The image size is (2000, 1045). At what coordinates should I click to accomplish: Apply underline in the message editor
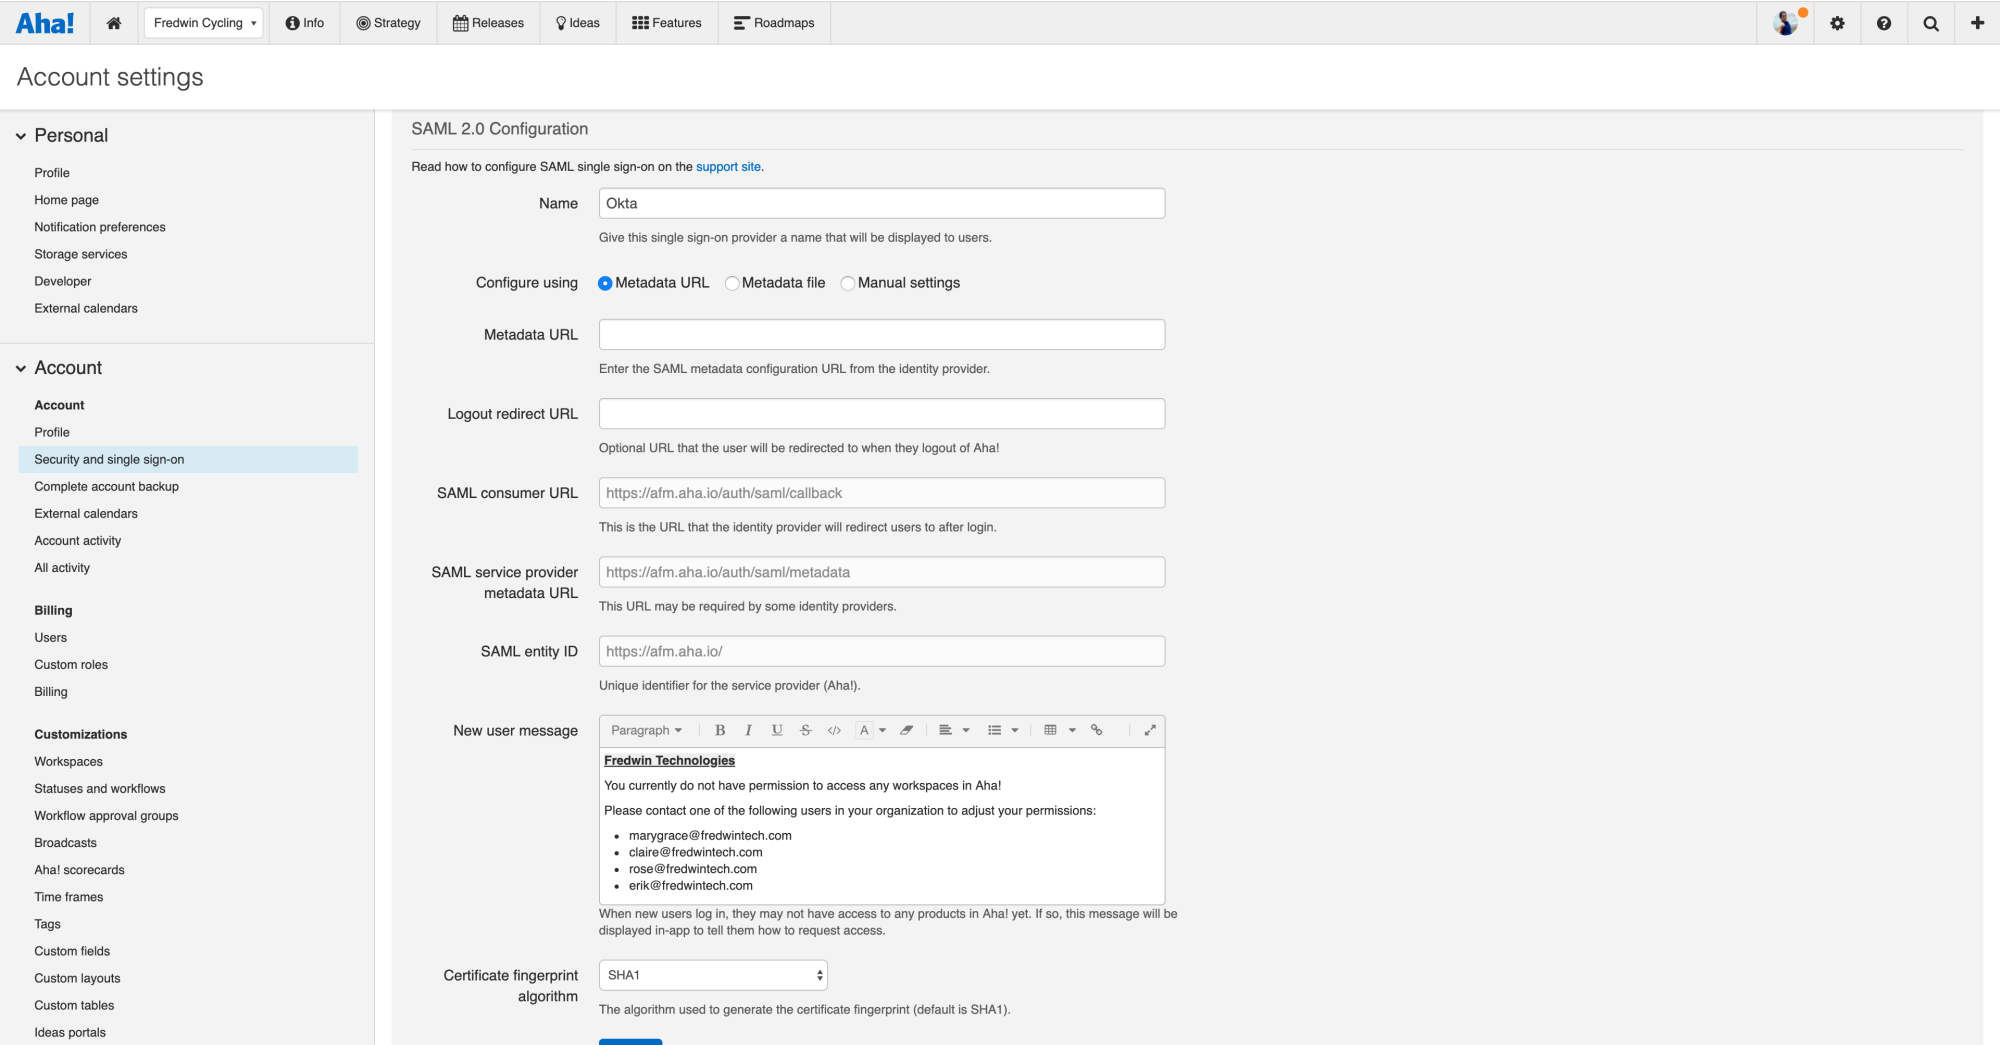tap(777, 730)
